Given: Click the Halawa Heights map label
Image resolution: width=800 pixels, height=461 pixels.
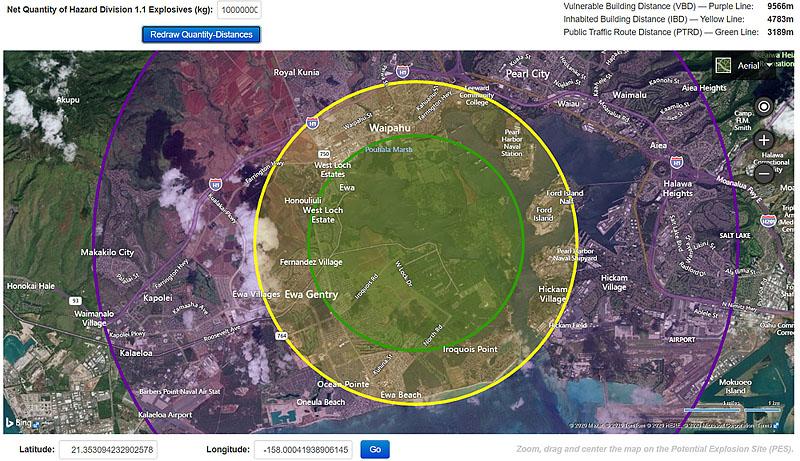Looking at the screenshot, I should (678, 188).
